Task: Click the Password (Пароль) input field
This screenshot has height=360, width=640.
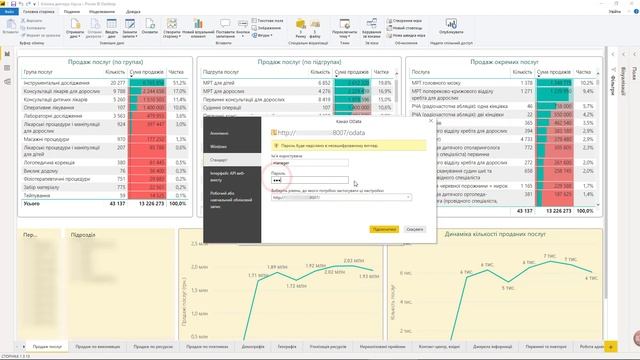Action: (310, 180)
